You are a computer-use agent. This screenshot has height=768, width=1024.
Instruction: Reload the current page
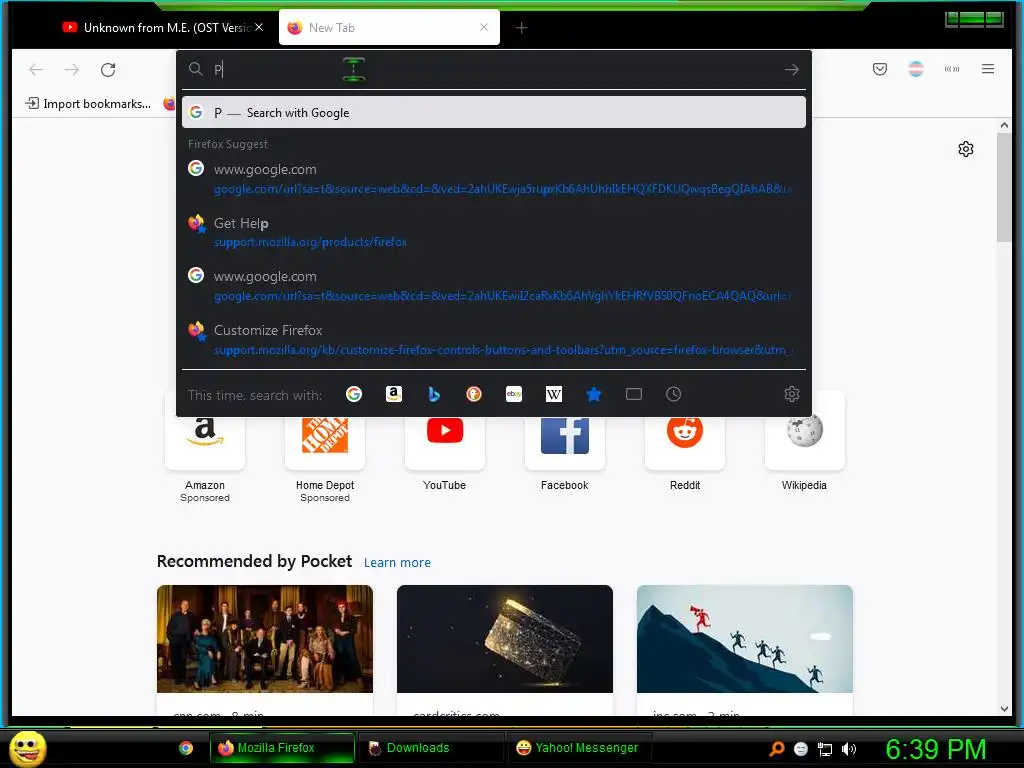pos(108,69)
